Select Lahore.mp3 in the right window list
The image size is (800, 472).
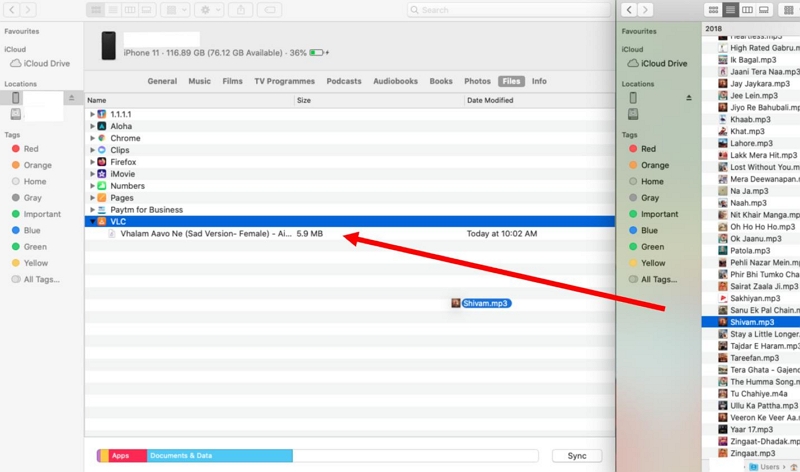coord(751,143)
